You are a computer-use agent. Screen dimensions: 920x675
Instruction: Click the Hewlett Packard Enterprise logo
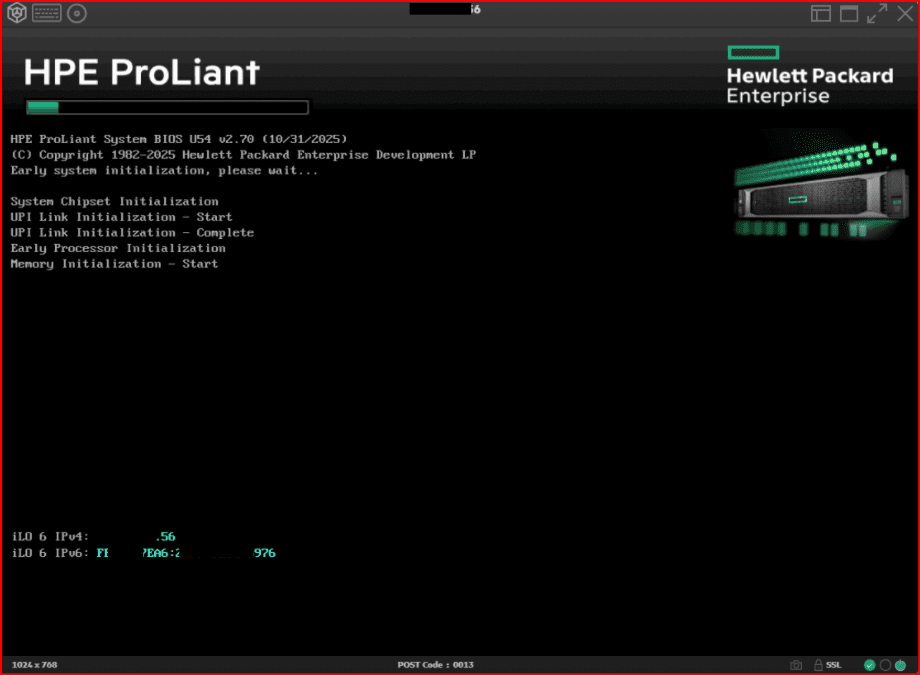(x=808, y=75)
